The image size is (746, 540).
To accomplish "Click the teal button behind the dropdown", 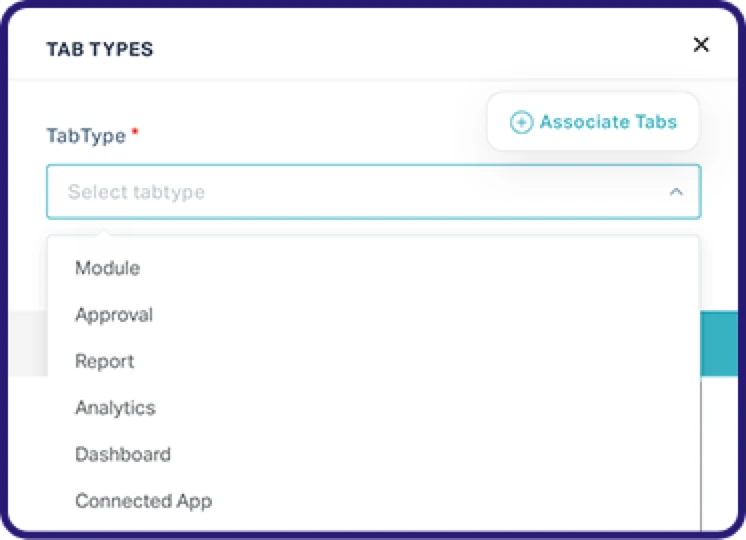I will (x=718, y=343).
